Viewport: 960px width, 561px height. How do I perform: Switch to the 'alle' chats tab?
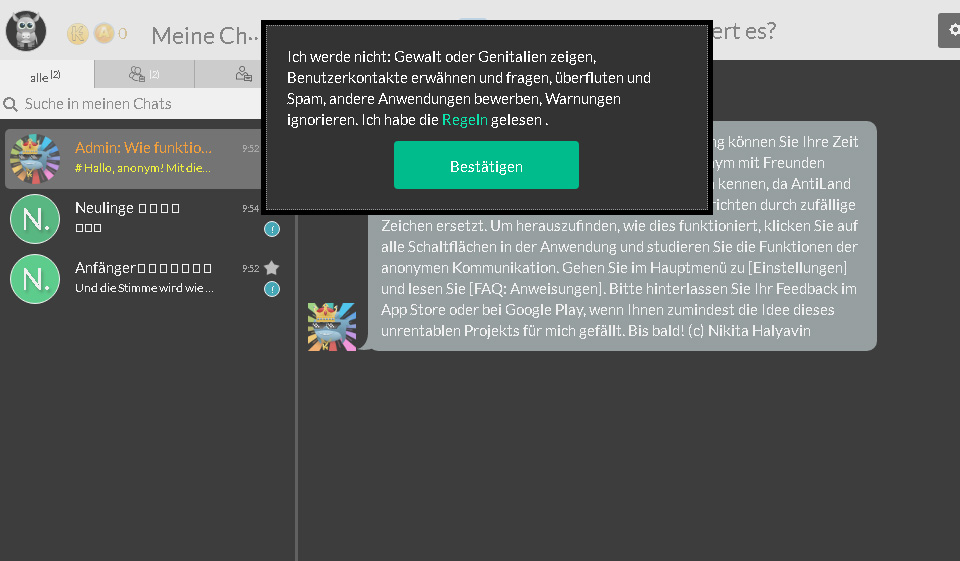click(x=46, y=75)
